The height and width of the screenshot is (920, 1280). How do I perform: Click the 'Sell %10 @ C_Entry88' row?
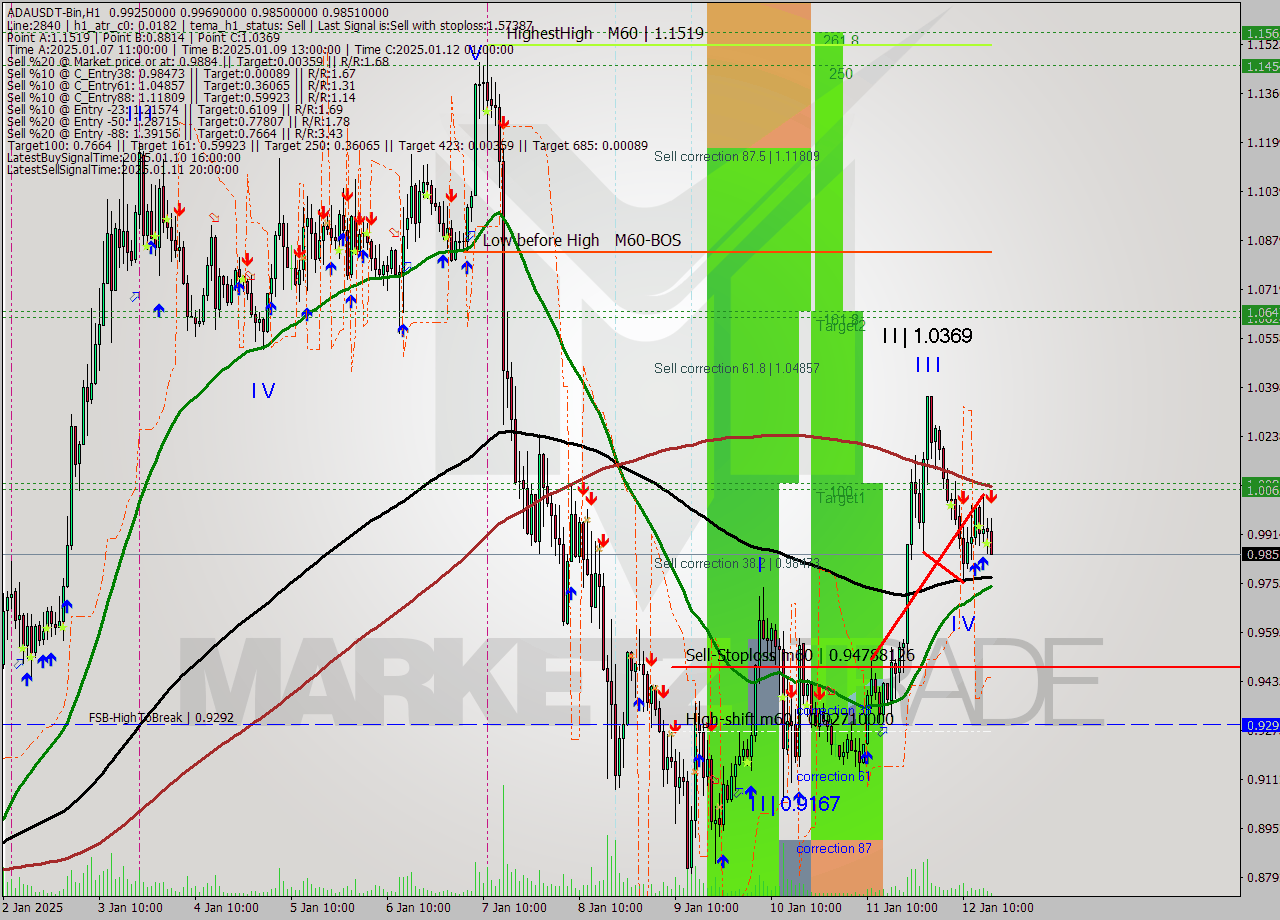click(181, 97)
